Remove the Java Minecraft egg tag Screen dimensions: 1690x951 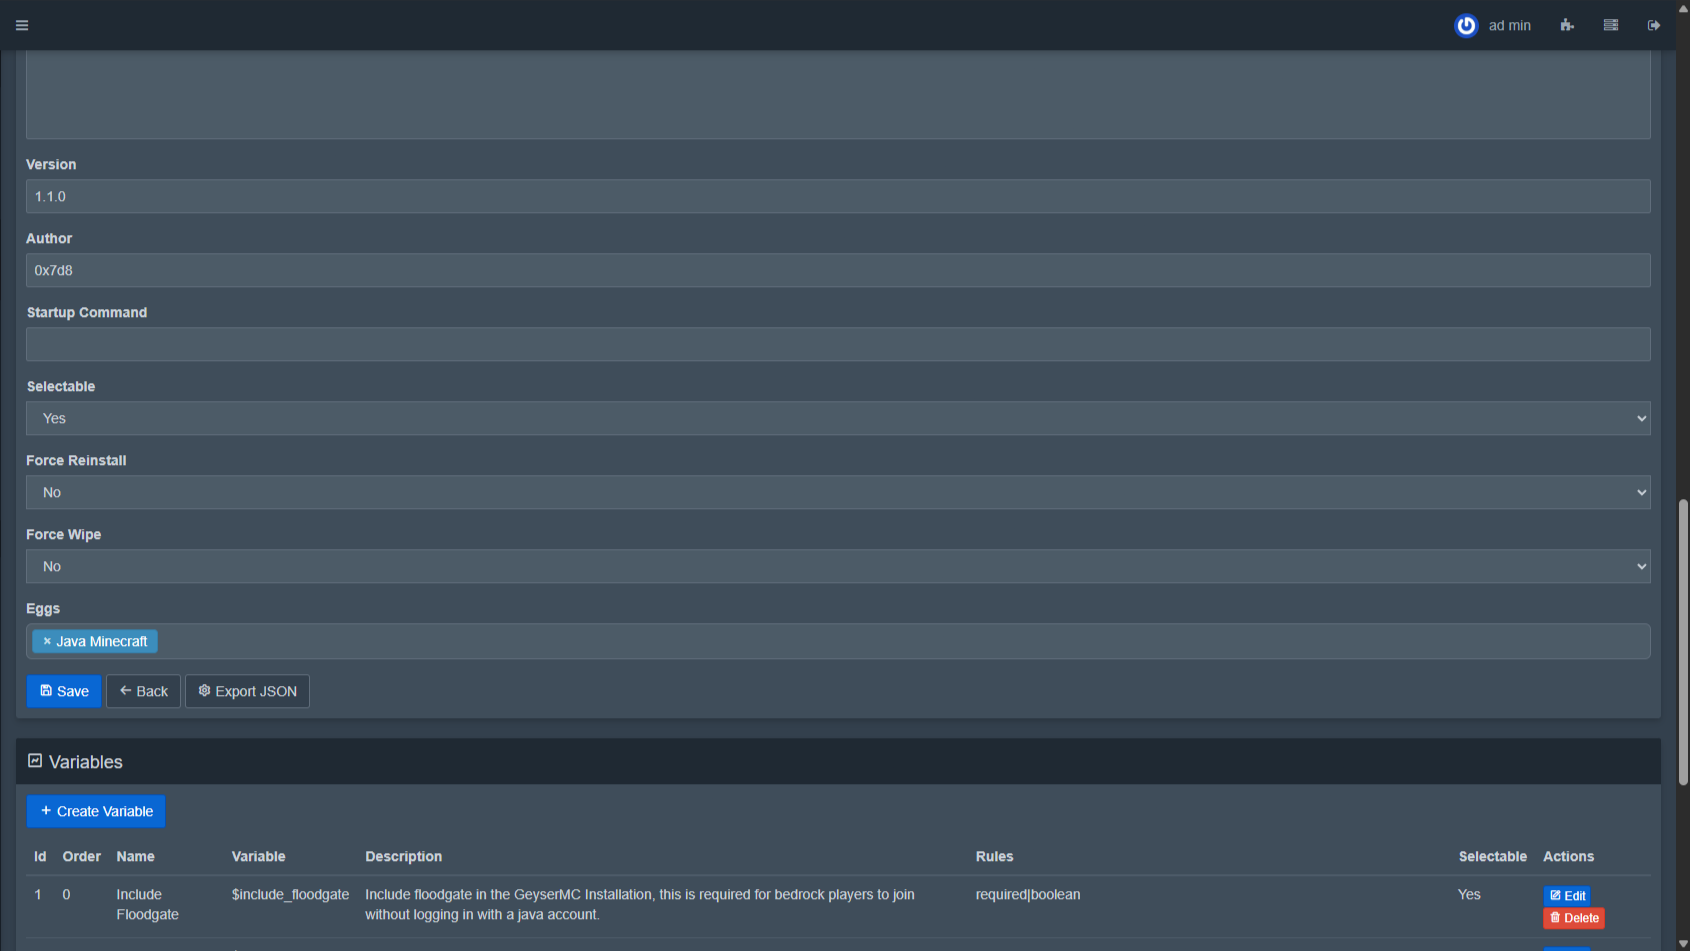coord(46,641)
